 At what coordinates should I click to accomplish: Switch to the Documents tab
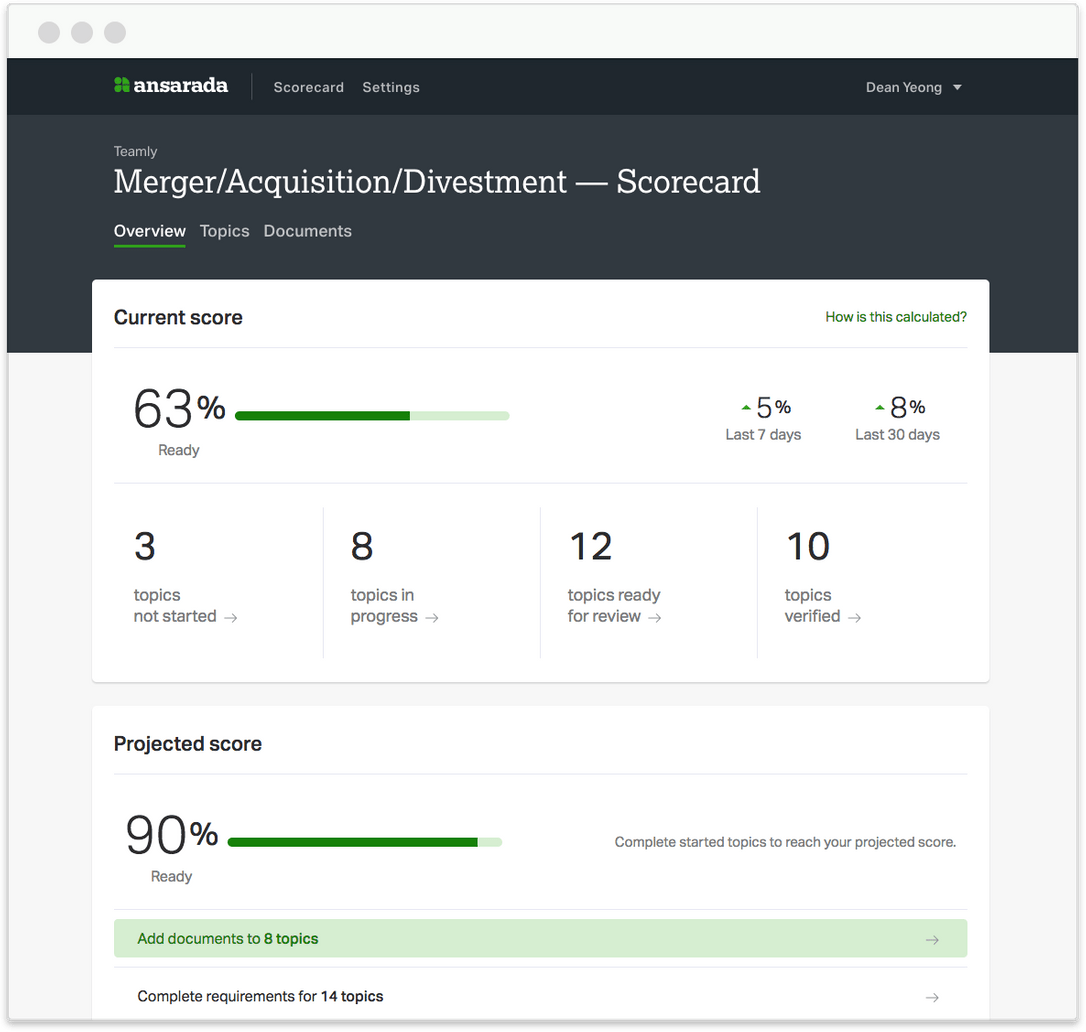[x=307, y=231]
